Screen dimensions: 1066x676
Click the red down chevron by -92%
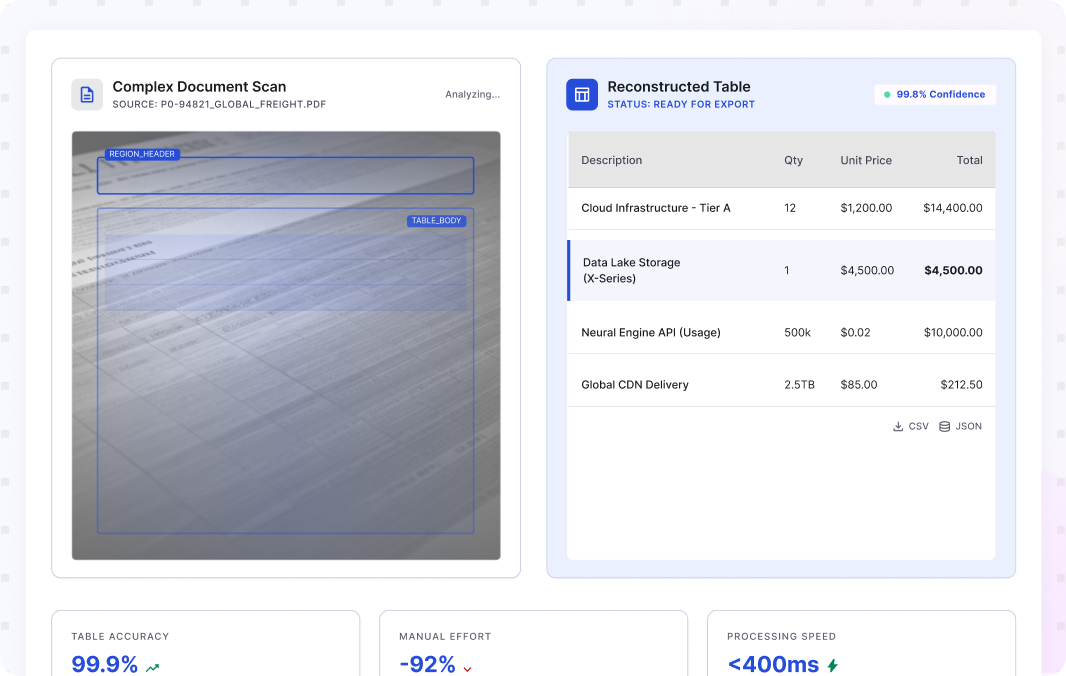tap(468, 669)
